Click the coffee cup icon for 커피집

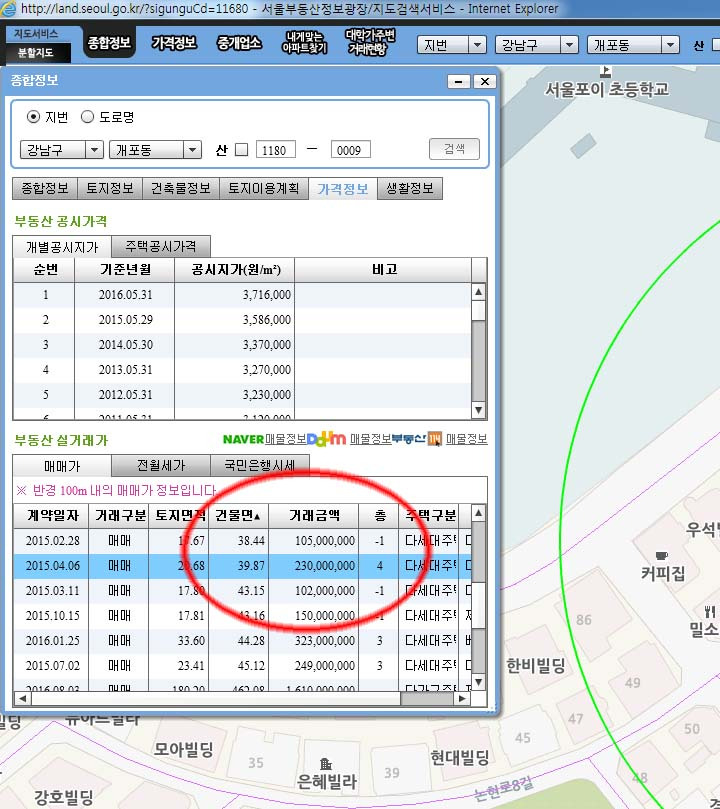pyautogui.click(x=662, y=556)
